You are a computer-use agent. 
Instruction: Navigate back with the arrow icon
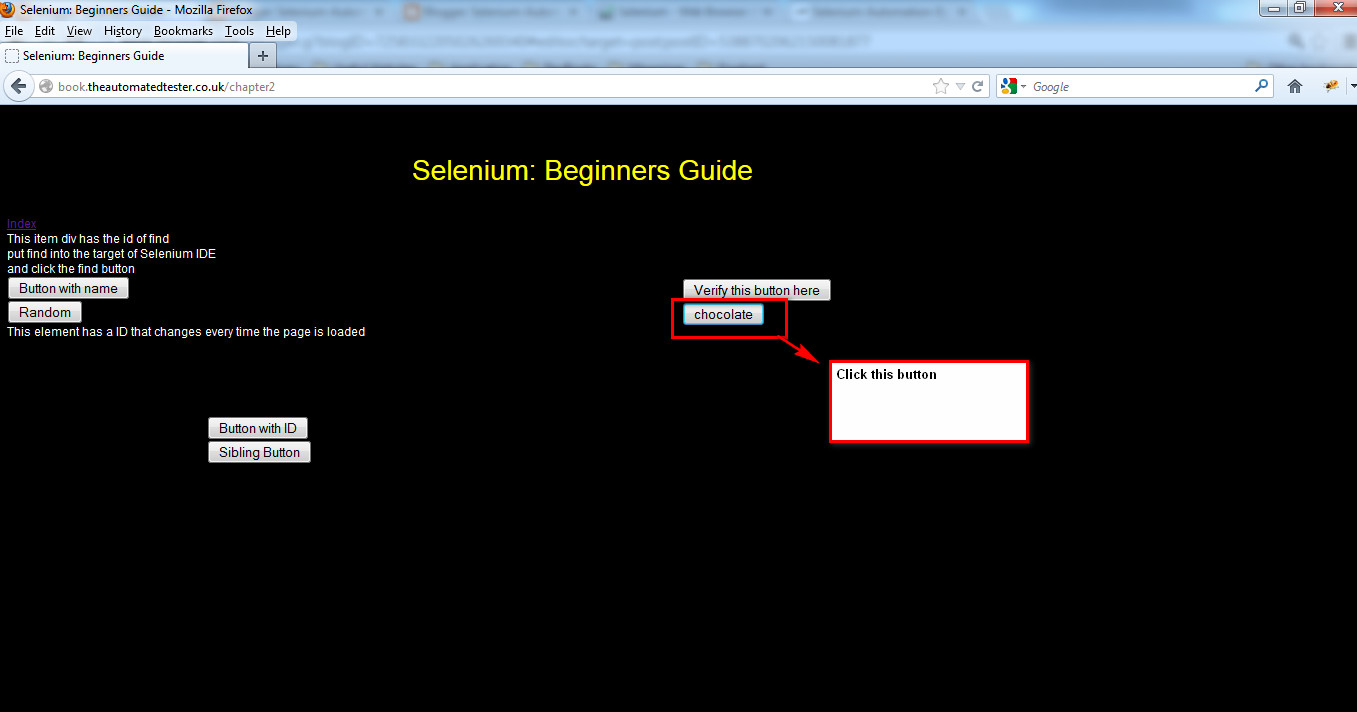click(18, 86)
